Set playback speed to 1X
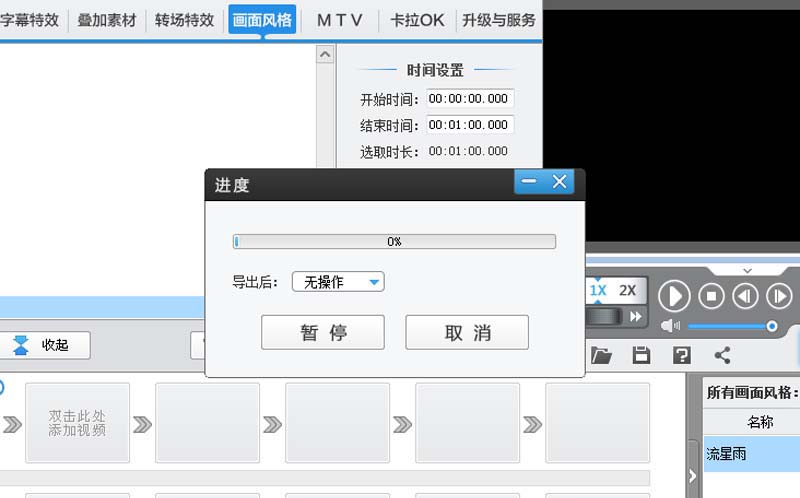The width and height of the screenshot is (800, 498). coord(598,291)
